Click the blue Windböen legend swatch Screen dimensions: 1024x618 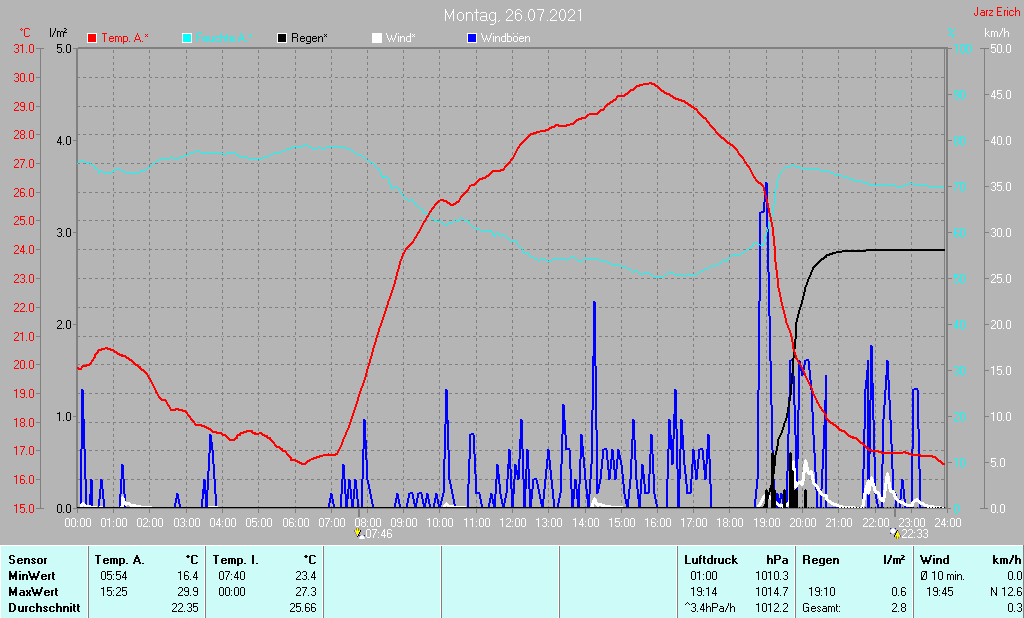click(472, 38)
